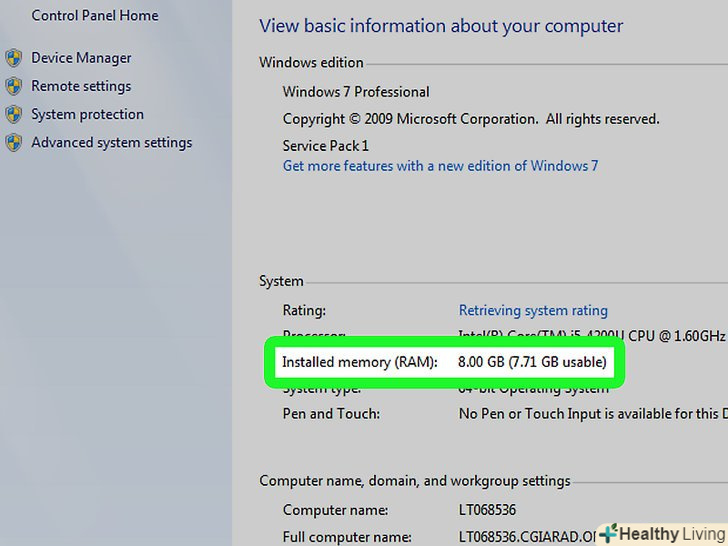This screenshot has width=728, height=546.
Task: Open System protection
Action: pyautogui.click(x=87, y=114)
